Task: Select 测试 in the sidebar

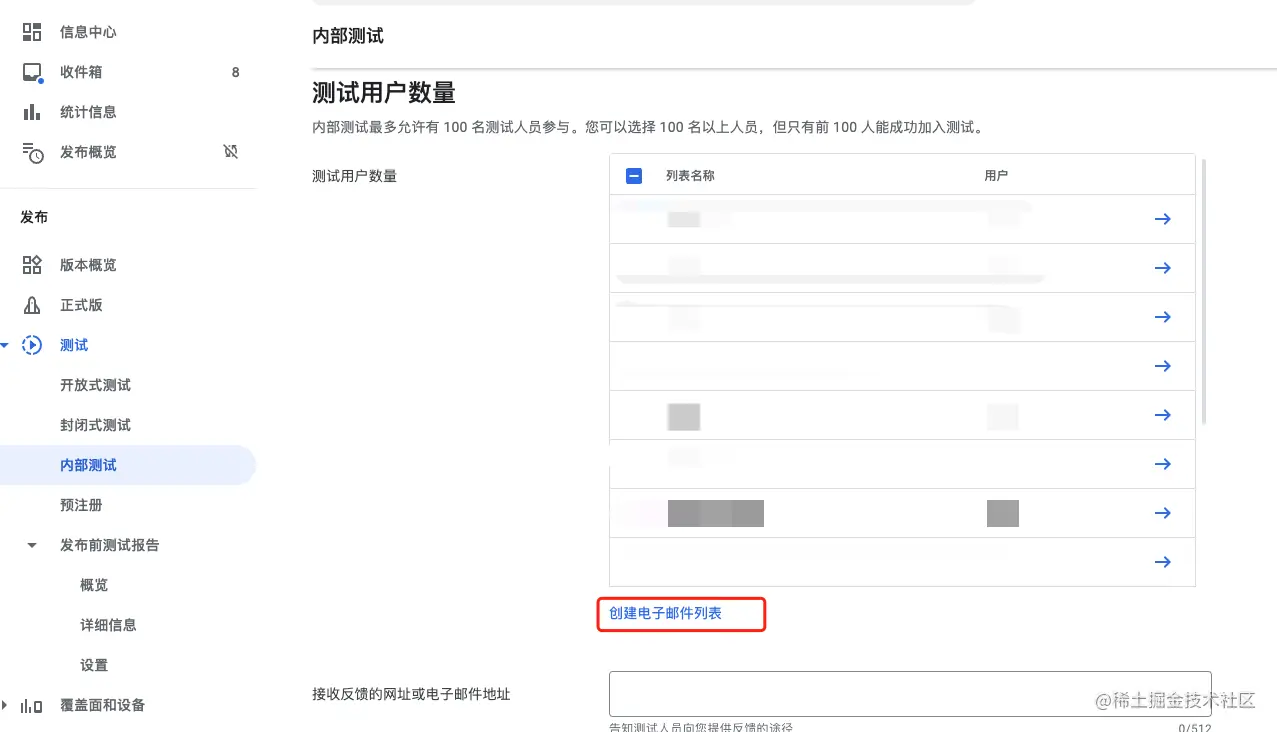Action: coord(74,345)
